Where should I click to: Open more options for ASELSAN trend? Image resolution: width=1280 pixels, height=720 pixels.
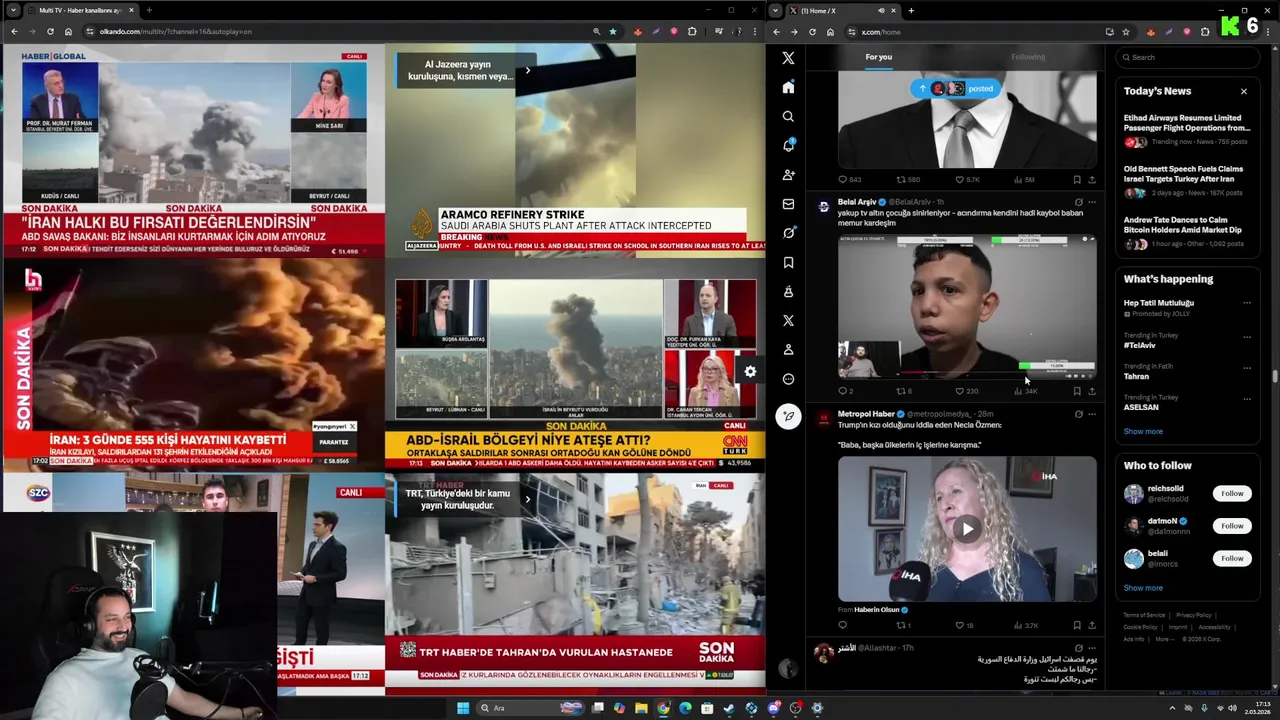point(1247,398)
